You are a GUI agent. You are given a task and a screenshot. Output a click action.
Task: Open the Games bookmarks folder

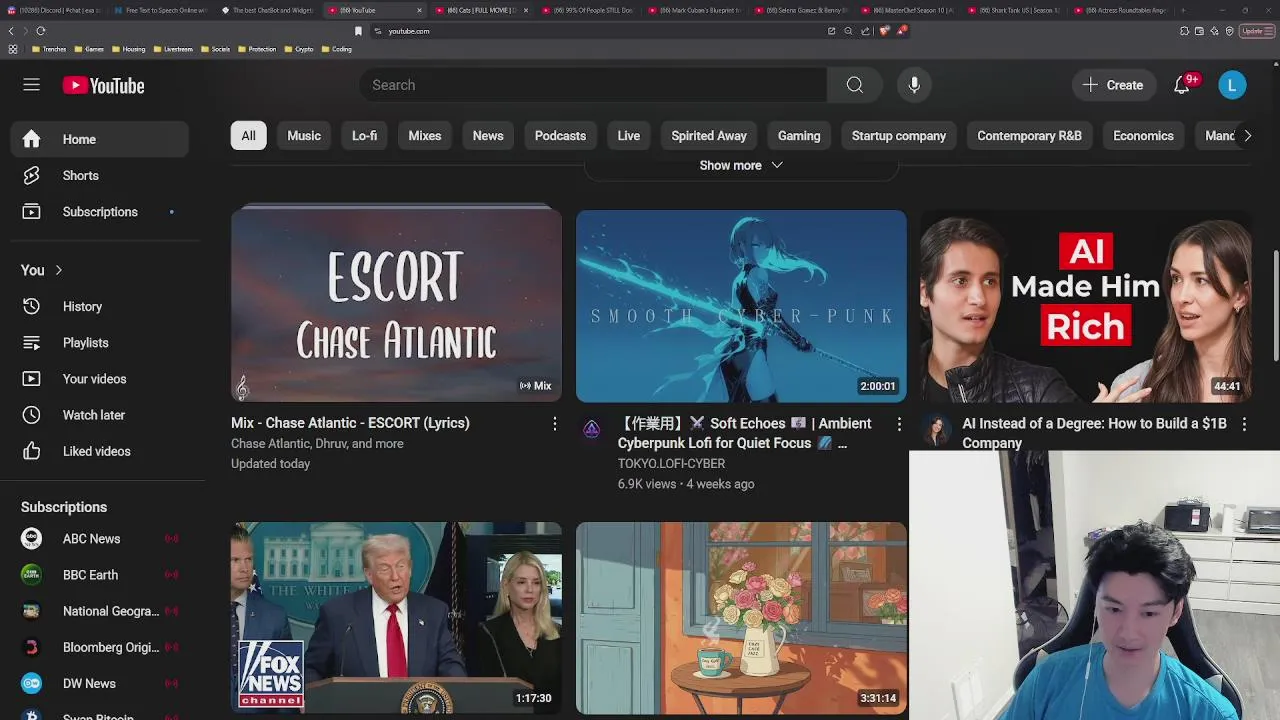[88, 49]
